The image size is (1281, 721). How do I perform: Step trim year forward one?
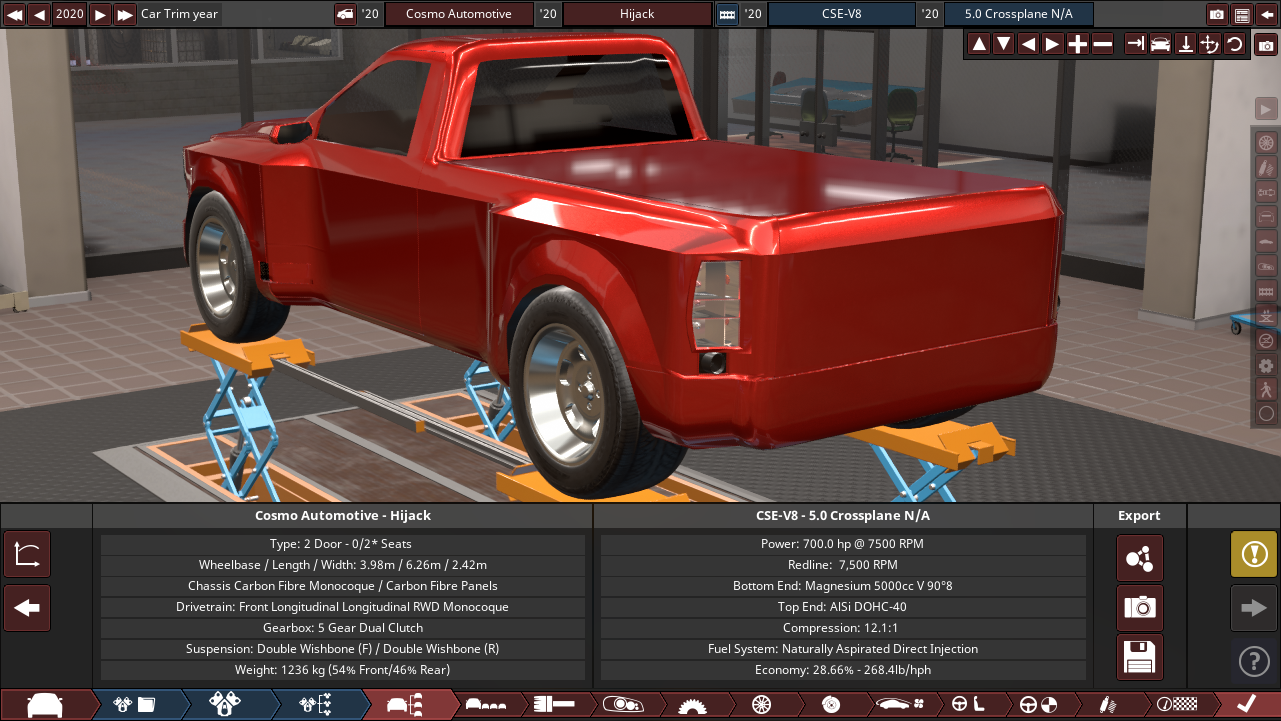pos(100,14)
